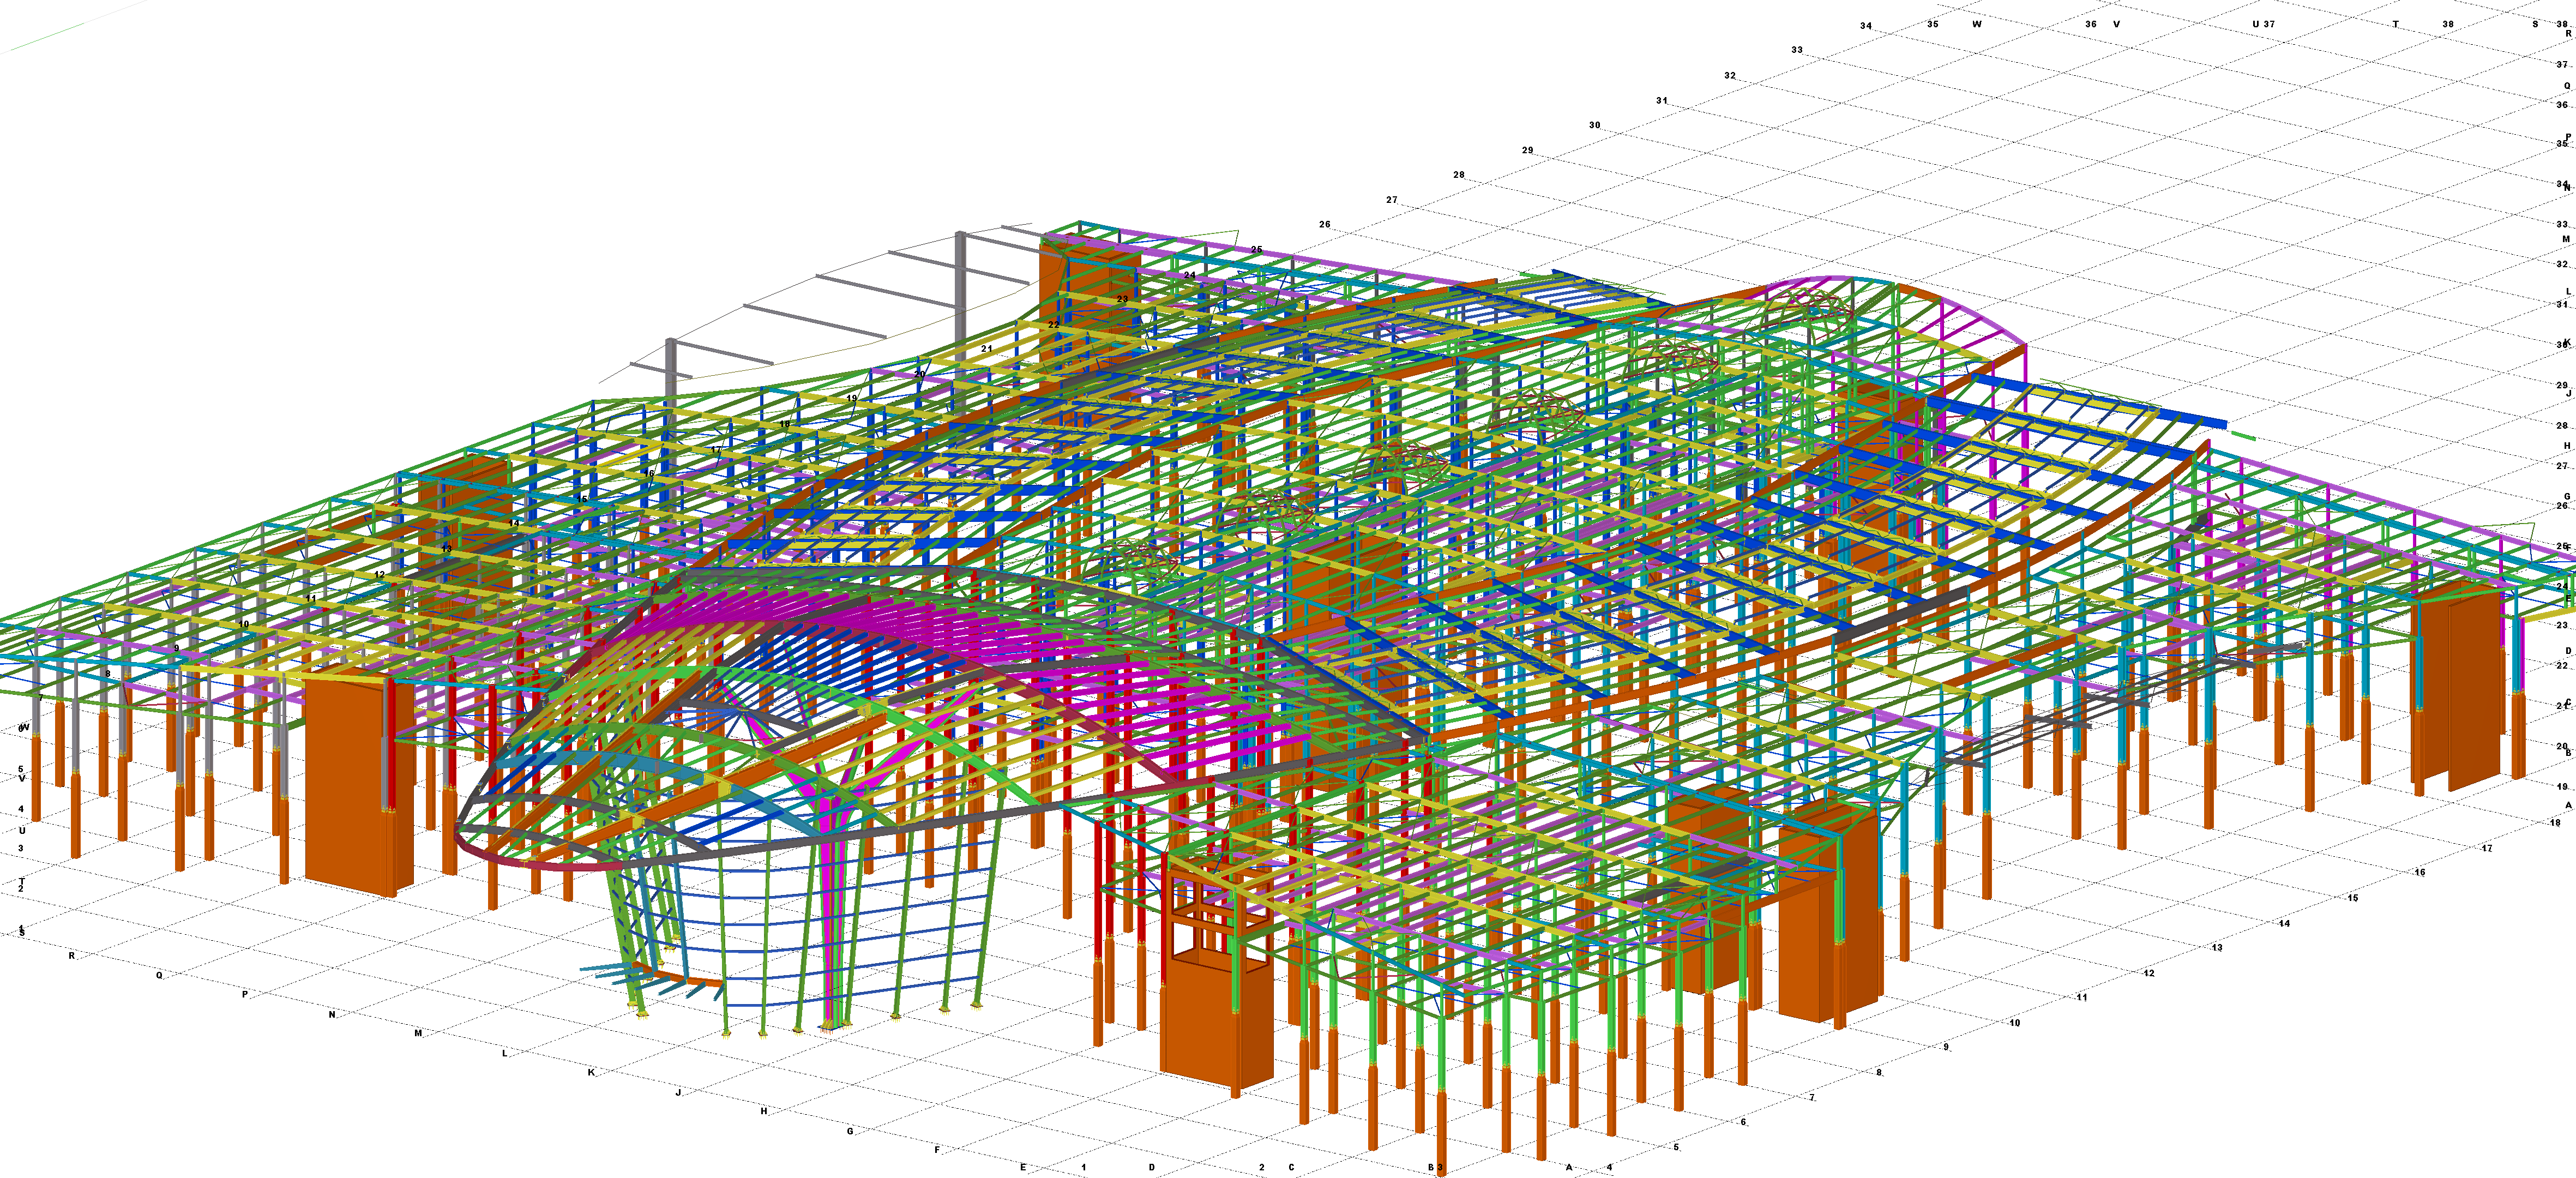Click grid label L along the bottom-left axis
Image resolution: width=2576 pixels, height=1178 pixels.
click(504, 1053)
